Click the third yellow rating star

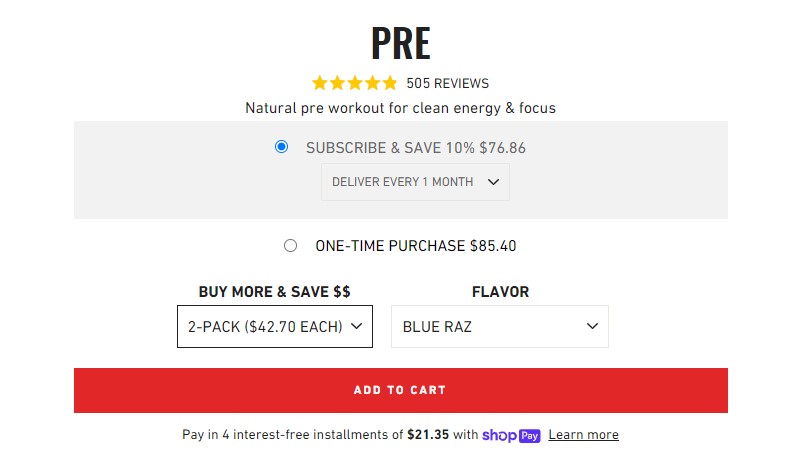[355, 83]
